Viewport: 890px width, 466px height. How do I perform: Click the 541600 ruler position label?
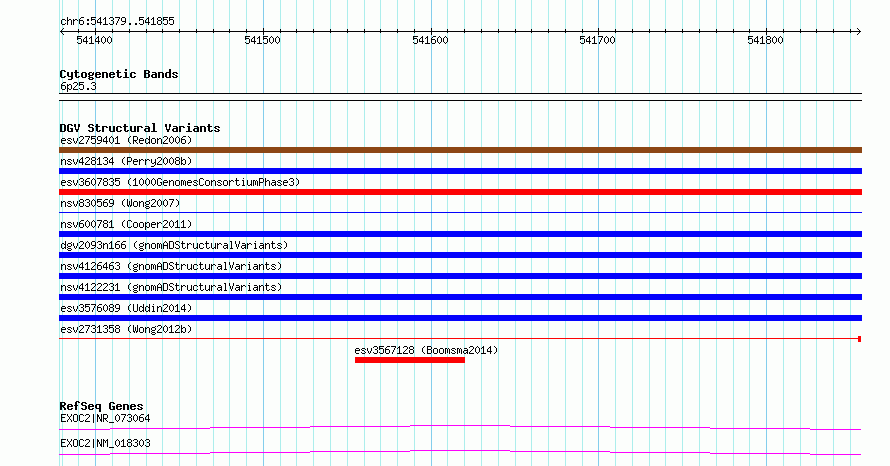(x=430, y=40)
